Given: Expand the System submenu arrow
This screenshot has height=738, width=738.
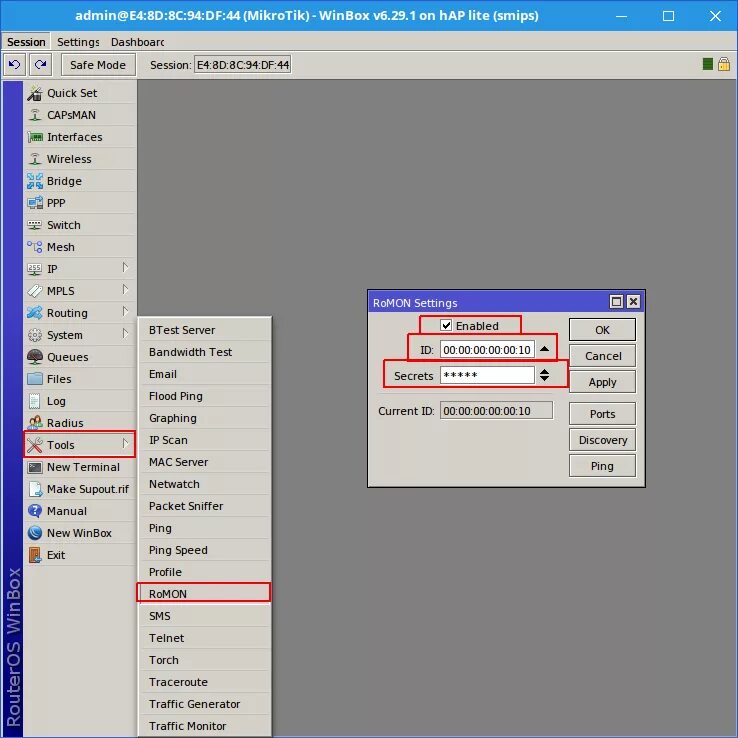Looking at the screenshot, I should tap(125, 334).
